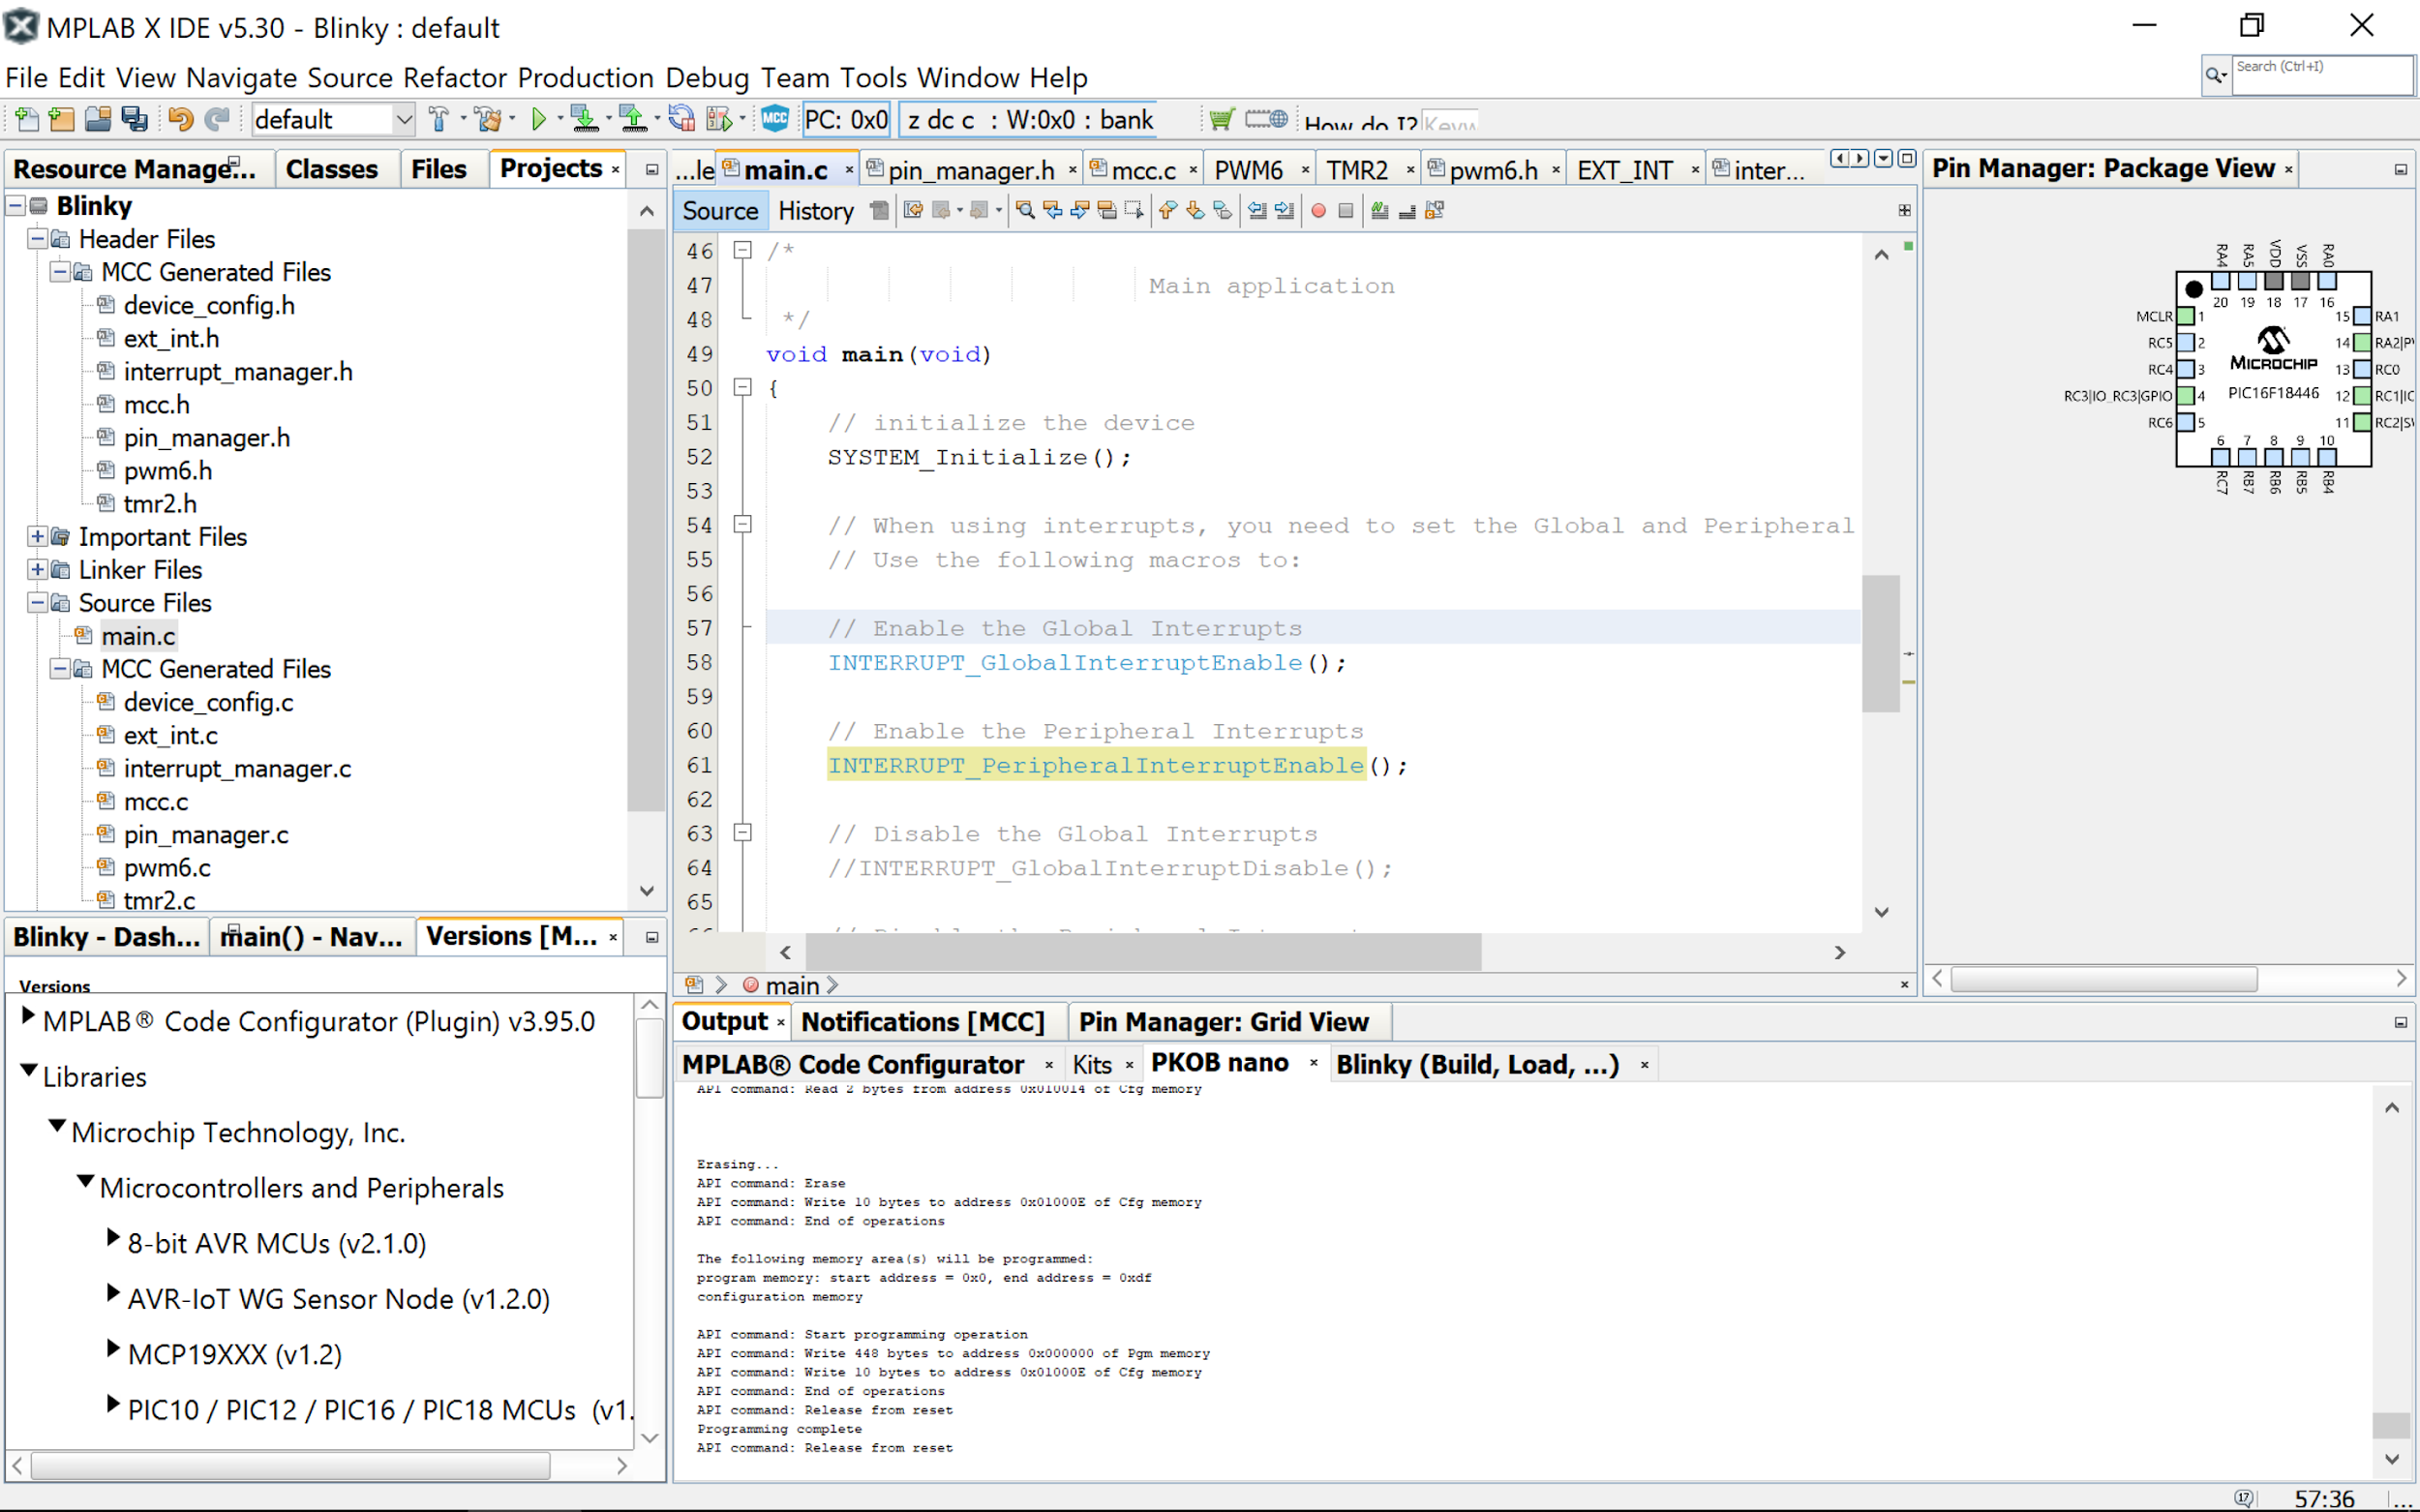
Task: Fold the comment block at line 54
Action: pos(743,524)
